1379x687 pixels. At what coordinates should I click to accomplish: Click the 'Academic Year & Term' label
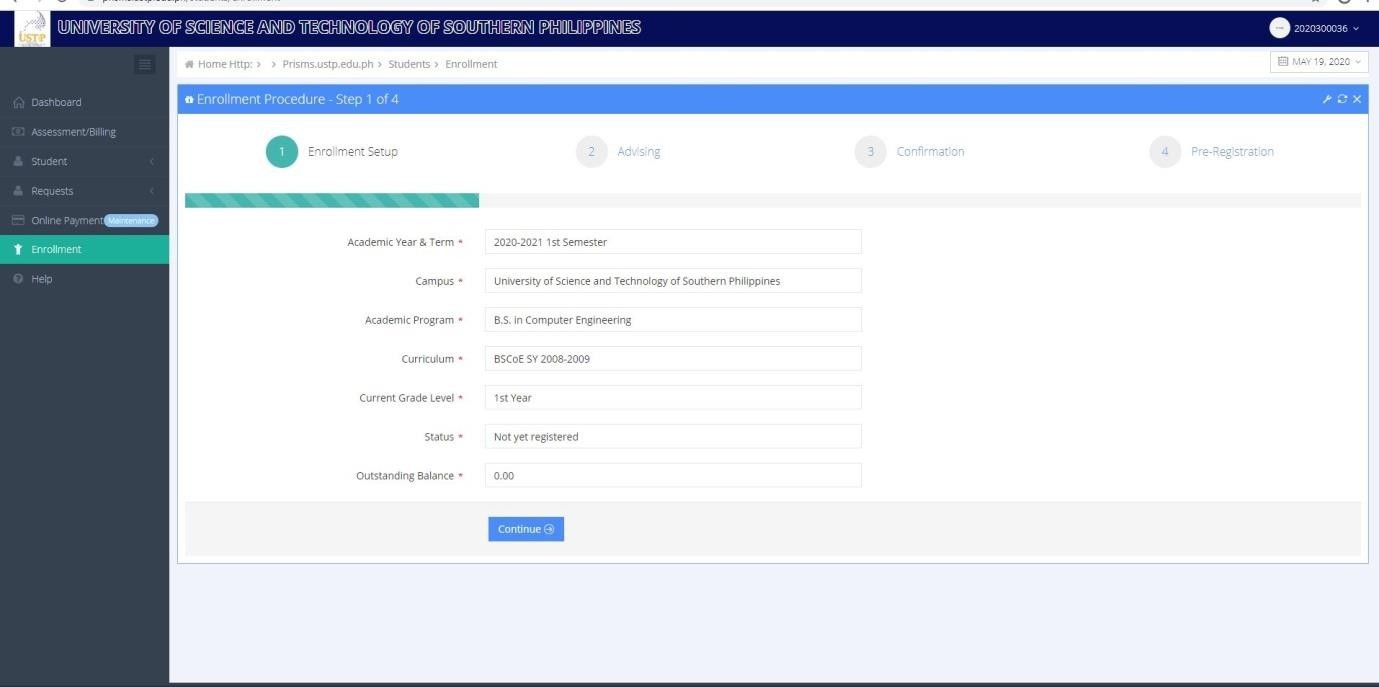(400, 242)
